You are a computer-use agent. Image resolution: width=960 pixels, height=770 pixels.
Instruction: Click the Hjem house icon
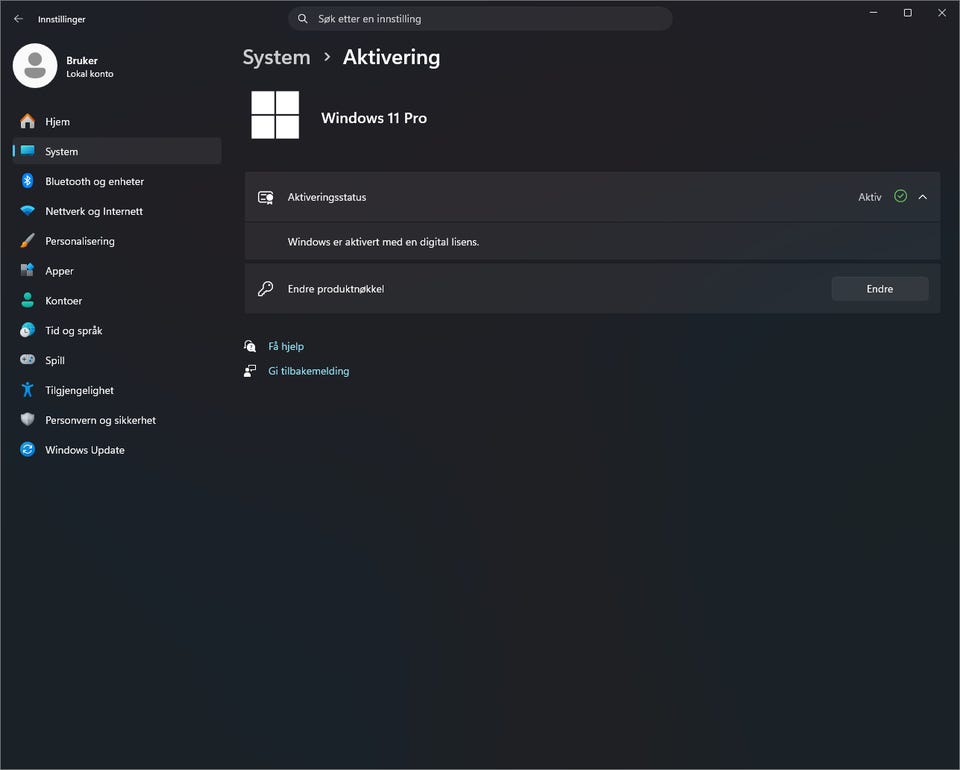click(x=28, y=121)
